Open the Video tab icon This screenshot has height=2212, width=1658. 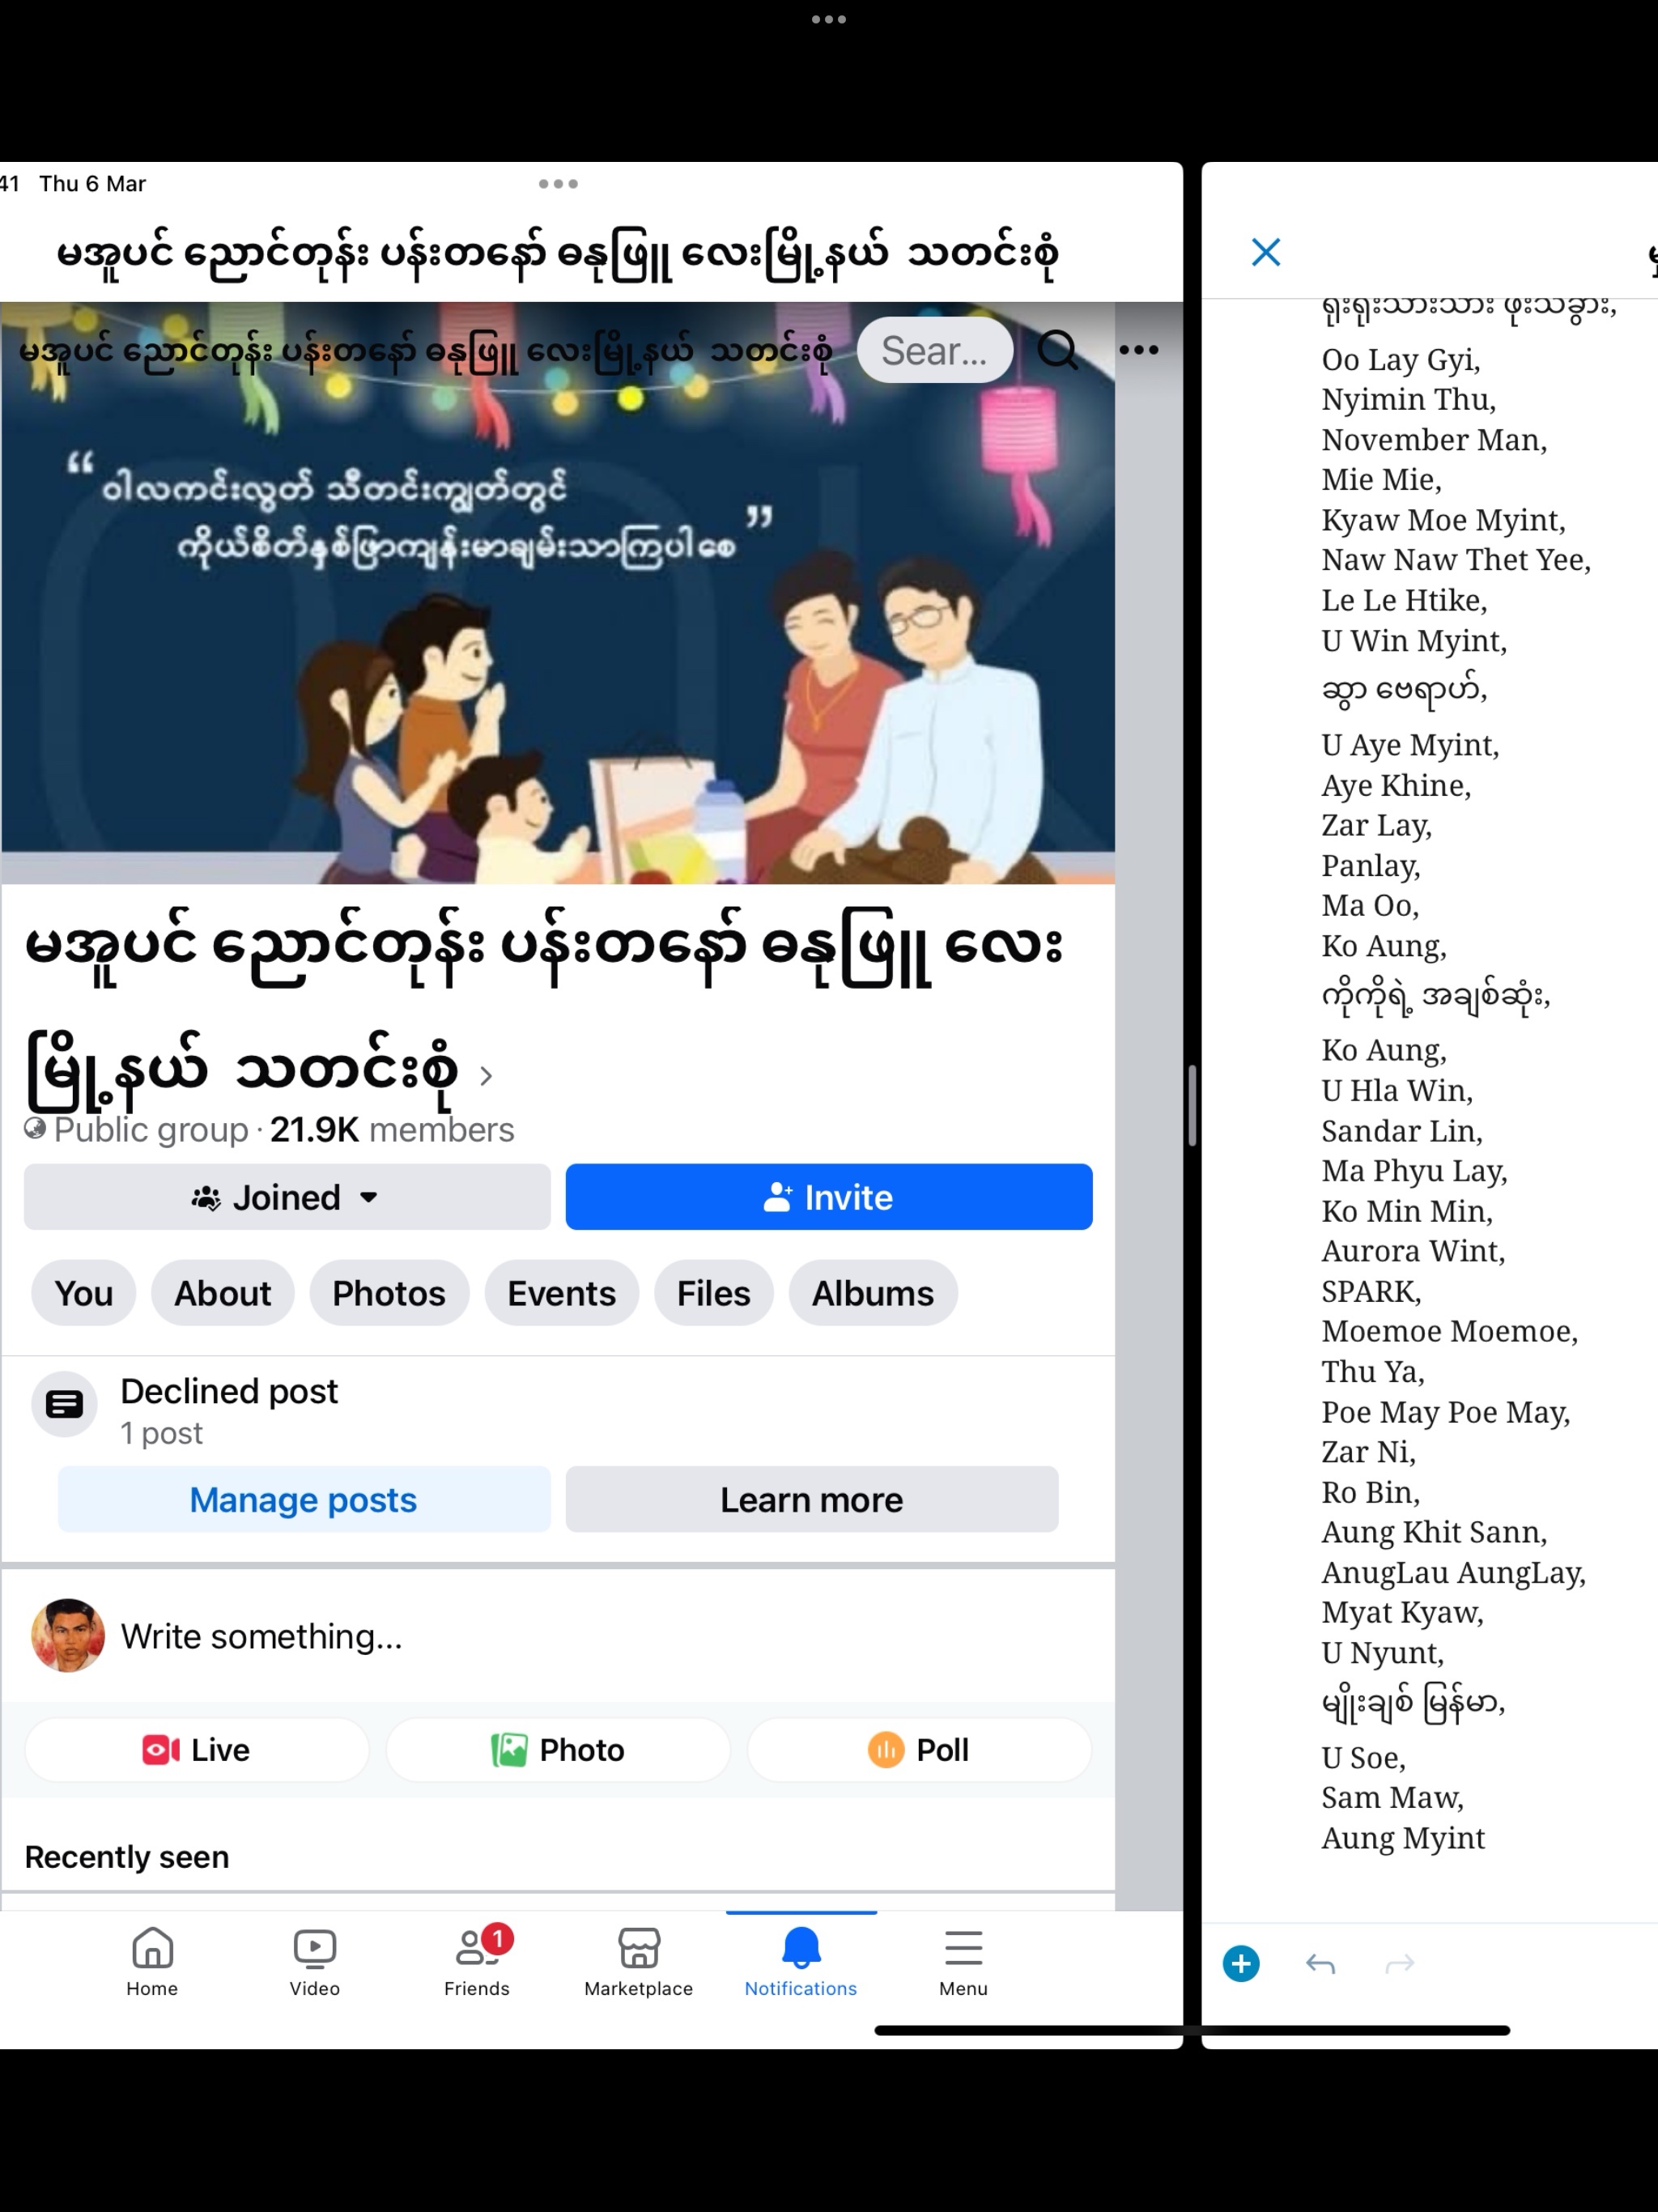[314, 1948]
